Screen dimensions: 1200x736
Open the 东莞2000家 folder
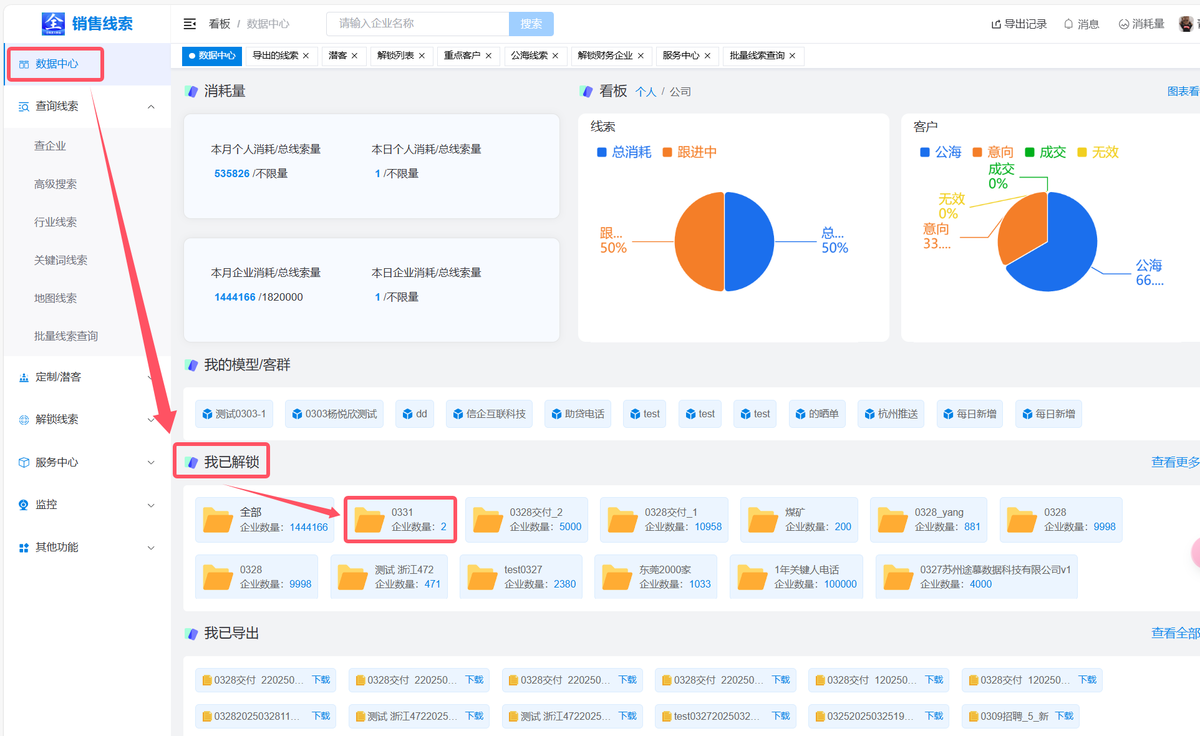point(656,577)
